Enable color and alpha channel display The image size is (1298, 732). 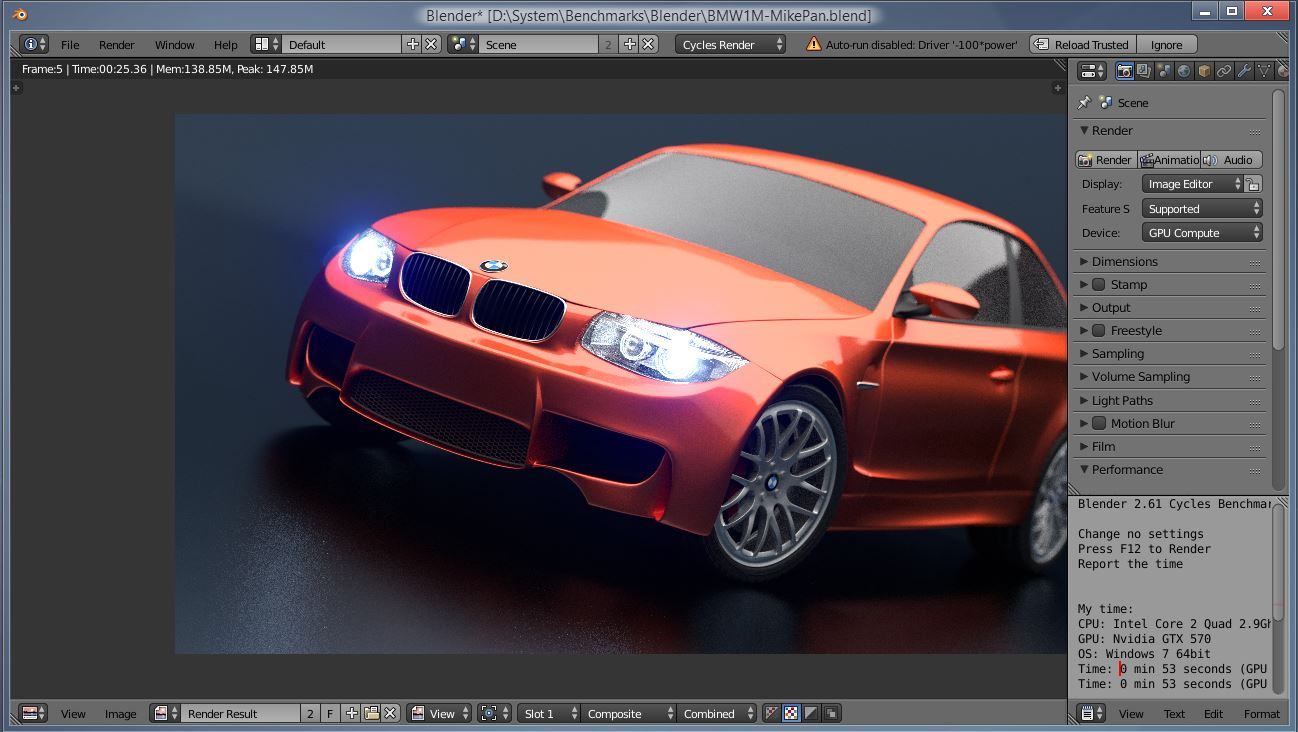click(x=791, y=713)
